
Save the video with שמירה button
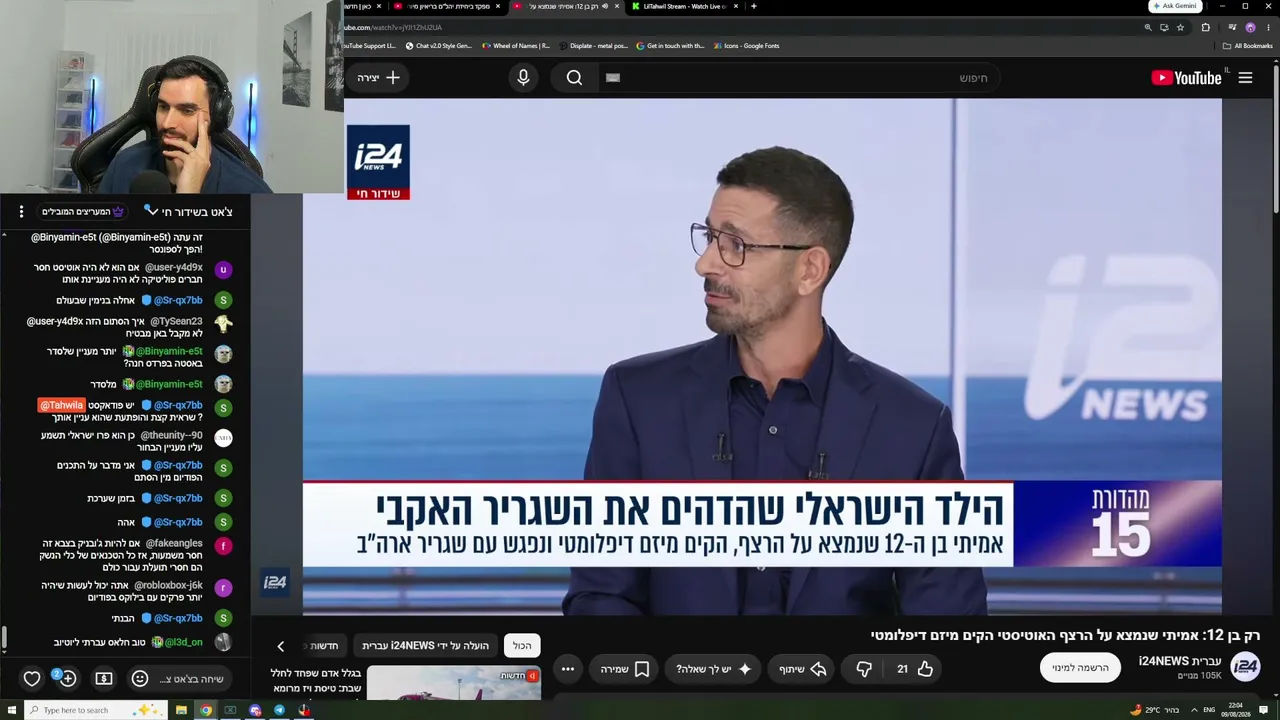point(625,669)
